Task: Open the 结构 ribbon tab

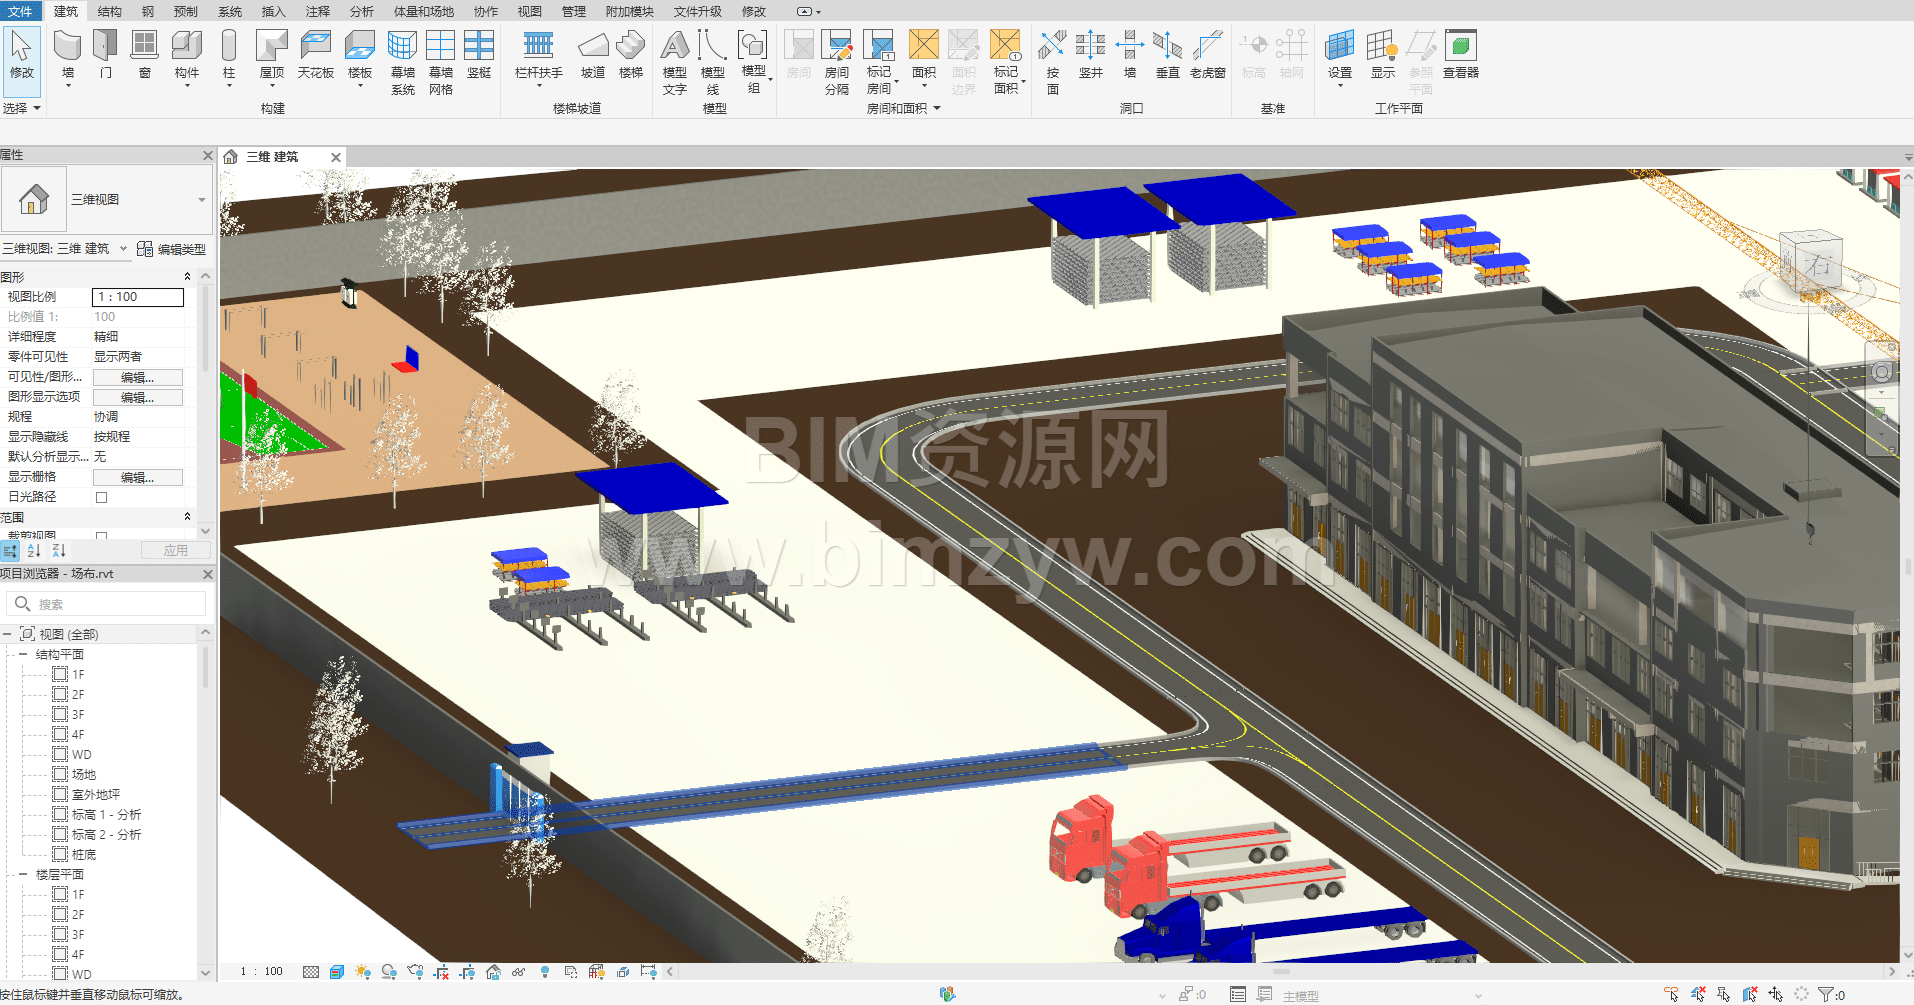Action: tap(110, 11)
